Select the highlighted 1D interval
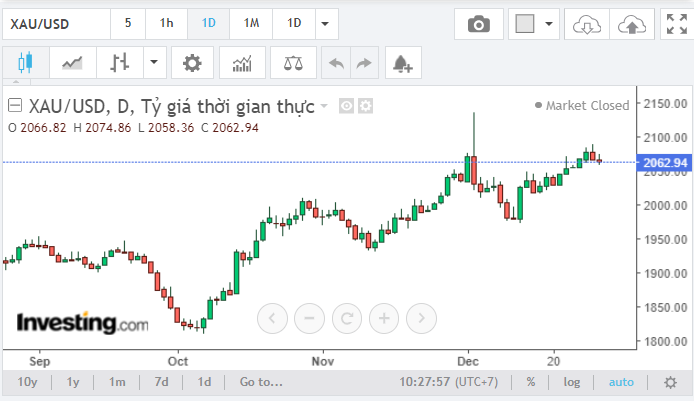 point(208,23)
